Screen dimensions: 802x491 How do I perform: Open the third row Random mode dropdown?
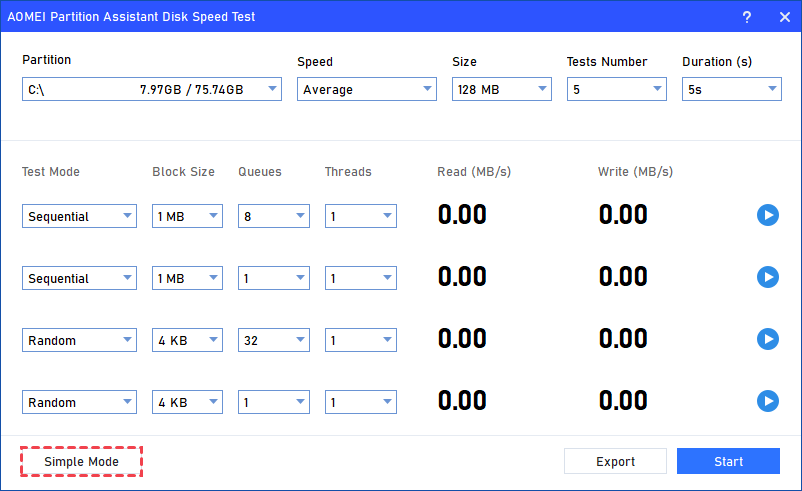pos(79,340)
